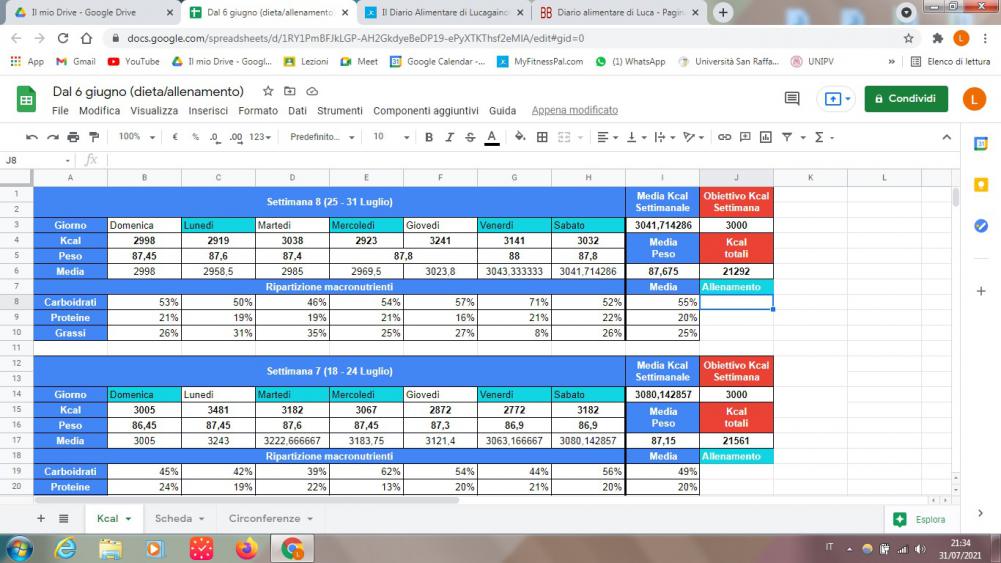The width and height of the screenshot is (1001, 563).
Task: Click the print icon
Action: (75, 137)
